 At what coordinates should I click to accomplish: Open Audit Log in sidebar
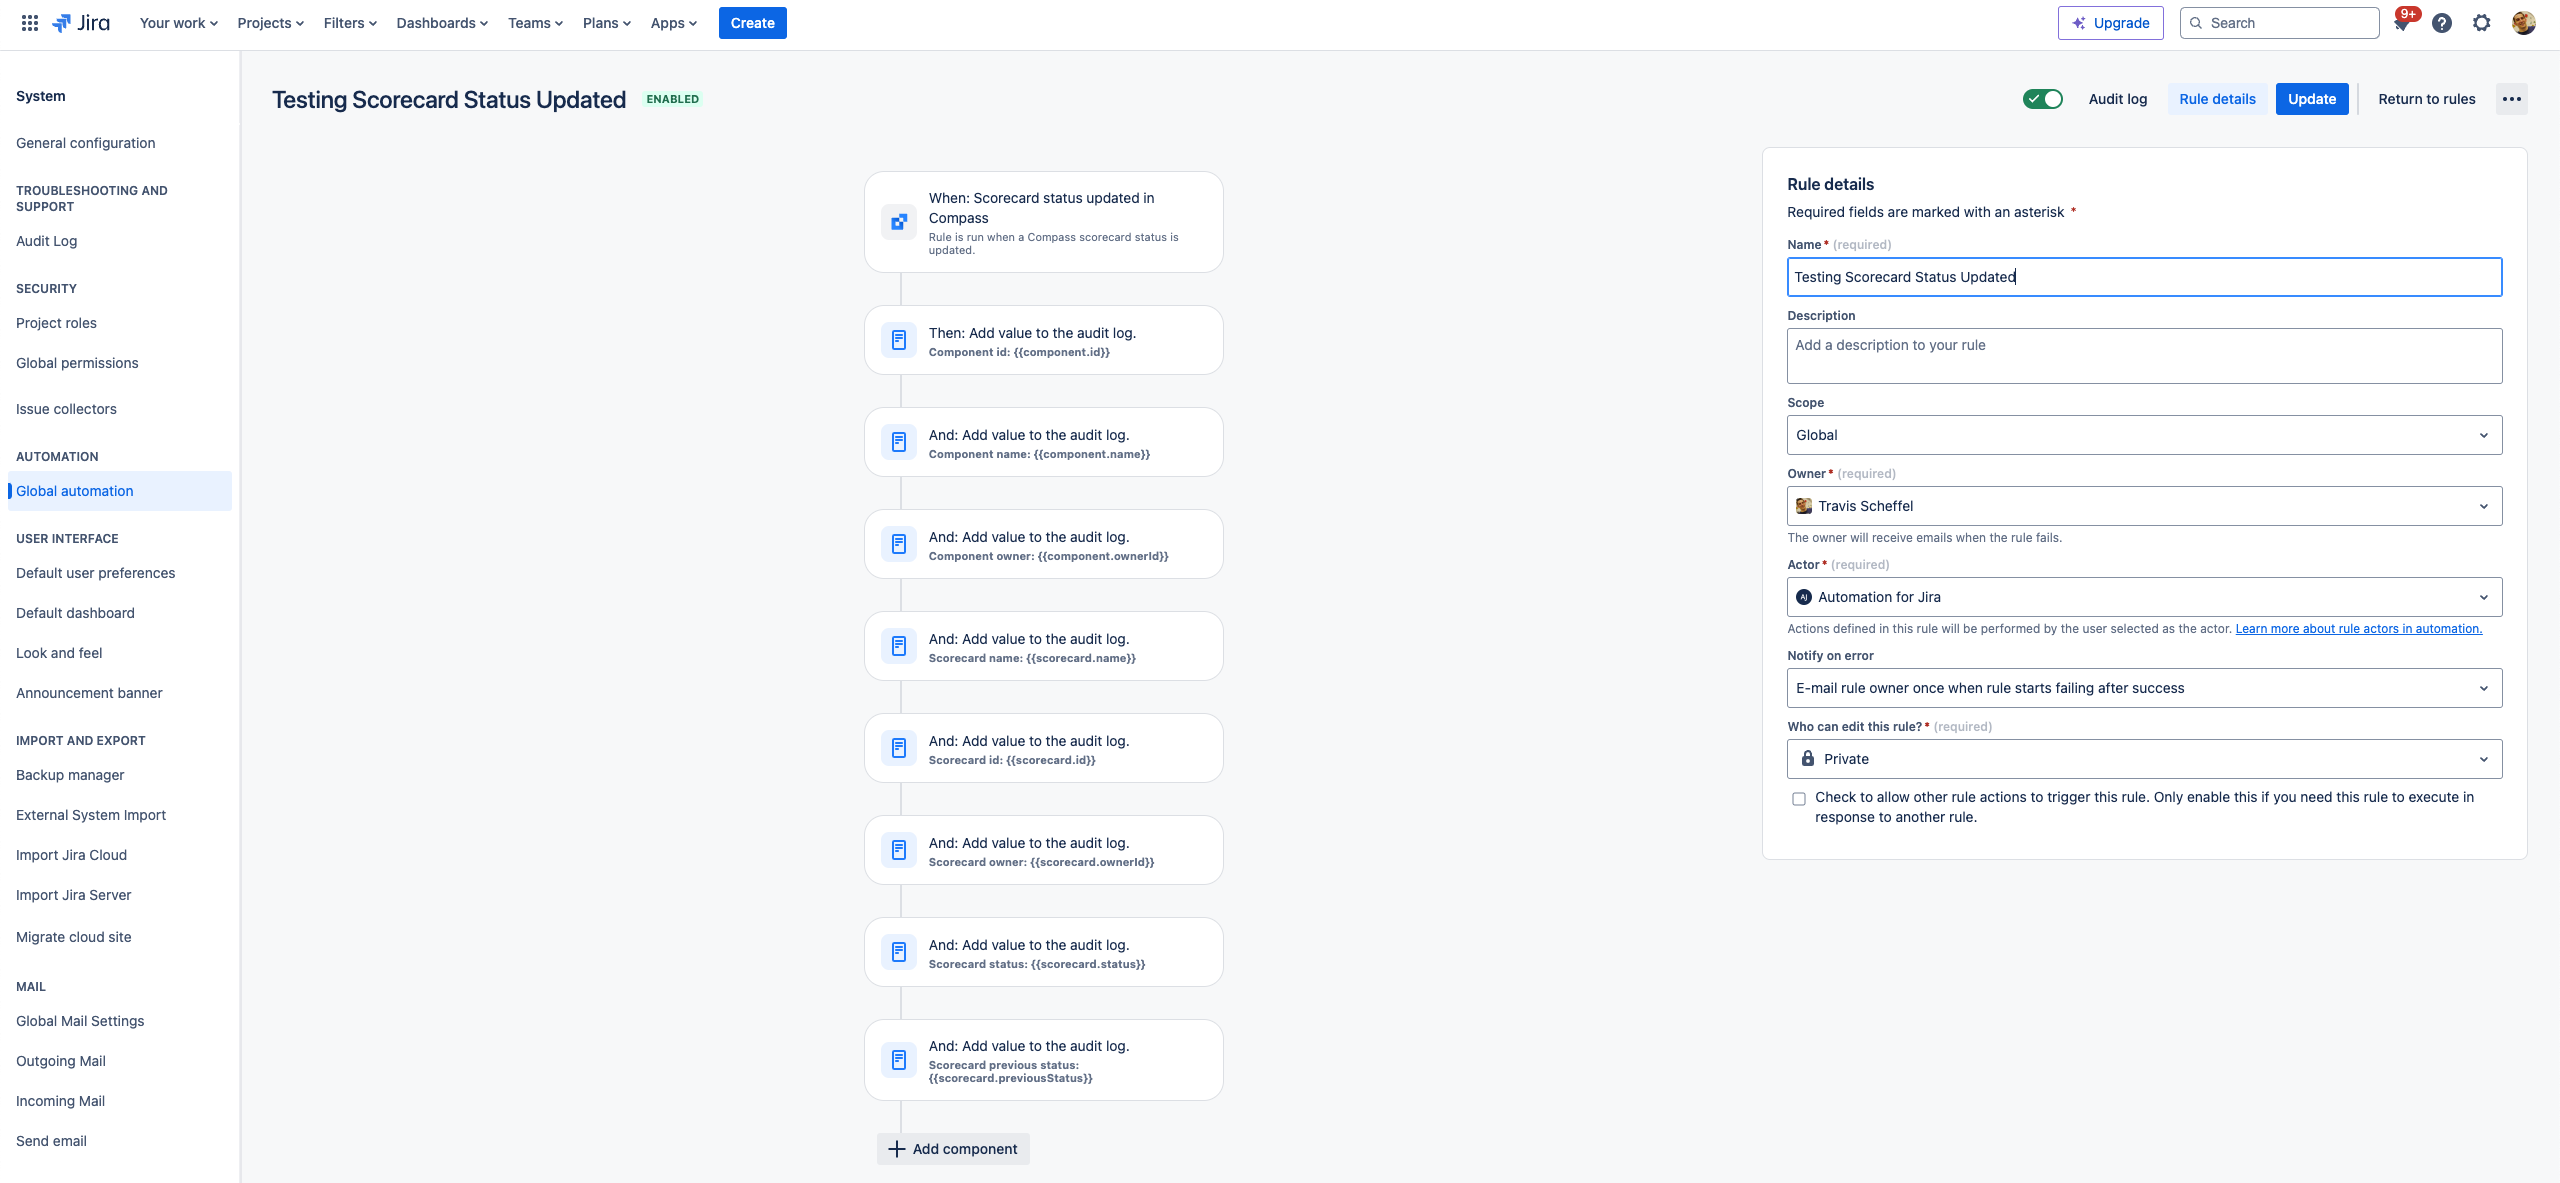(47, 241)
